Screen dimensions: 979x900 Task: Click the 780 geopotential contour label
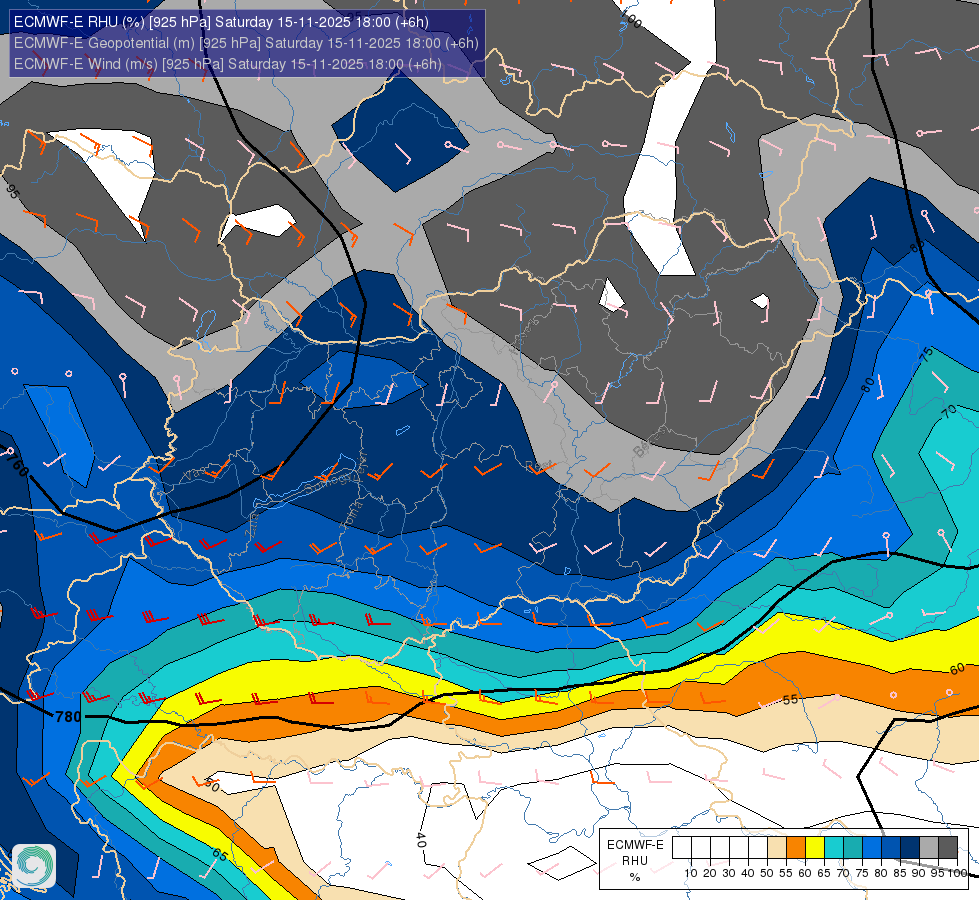(x=68, y=716)
